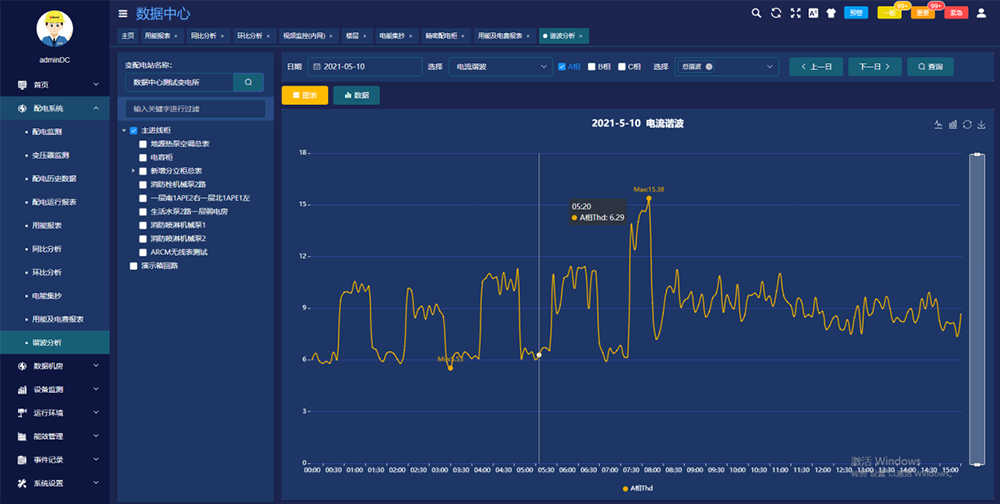
Task: Open the theme skin shirt icon
Action: click(831, 13)
